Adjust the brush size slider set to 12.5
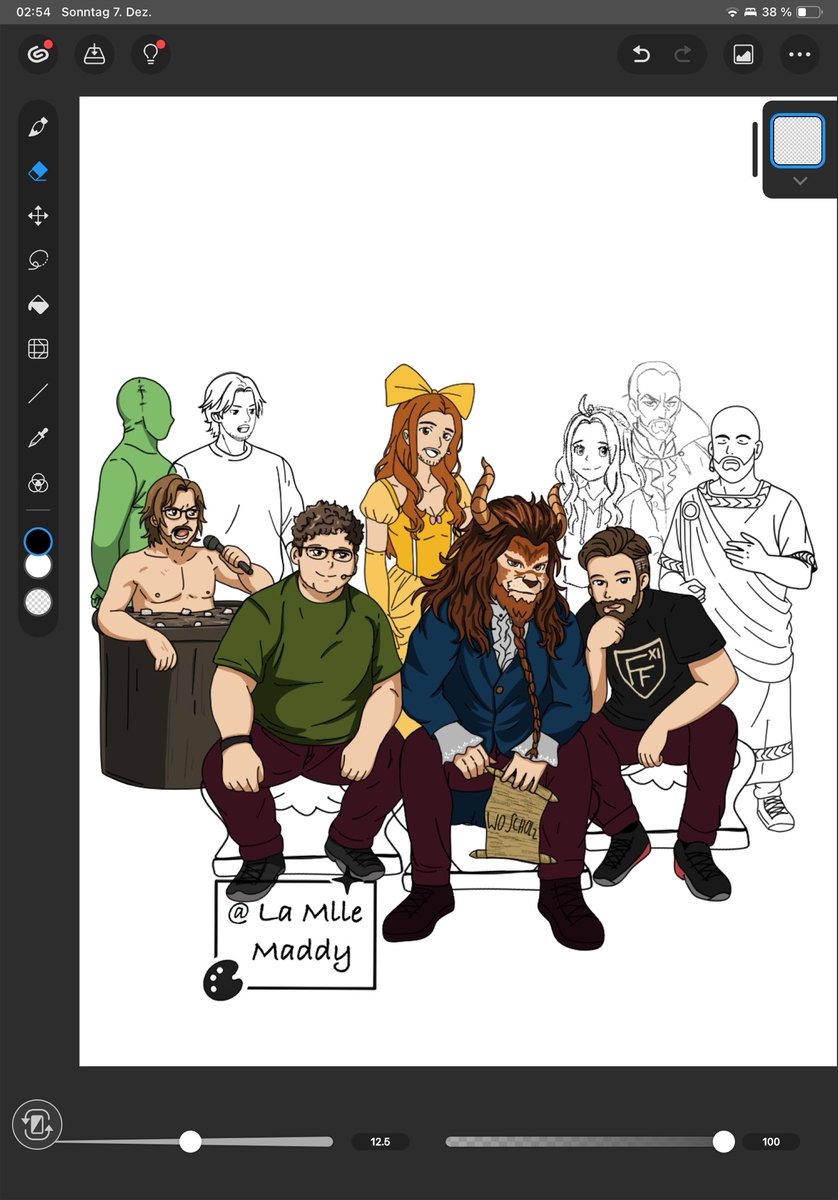838x1200 pixels. [190, 1140]
